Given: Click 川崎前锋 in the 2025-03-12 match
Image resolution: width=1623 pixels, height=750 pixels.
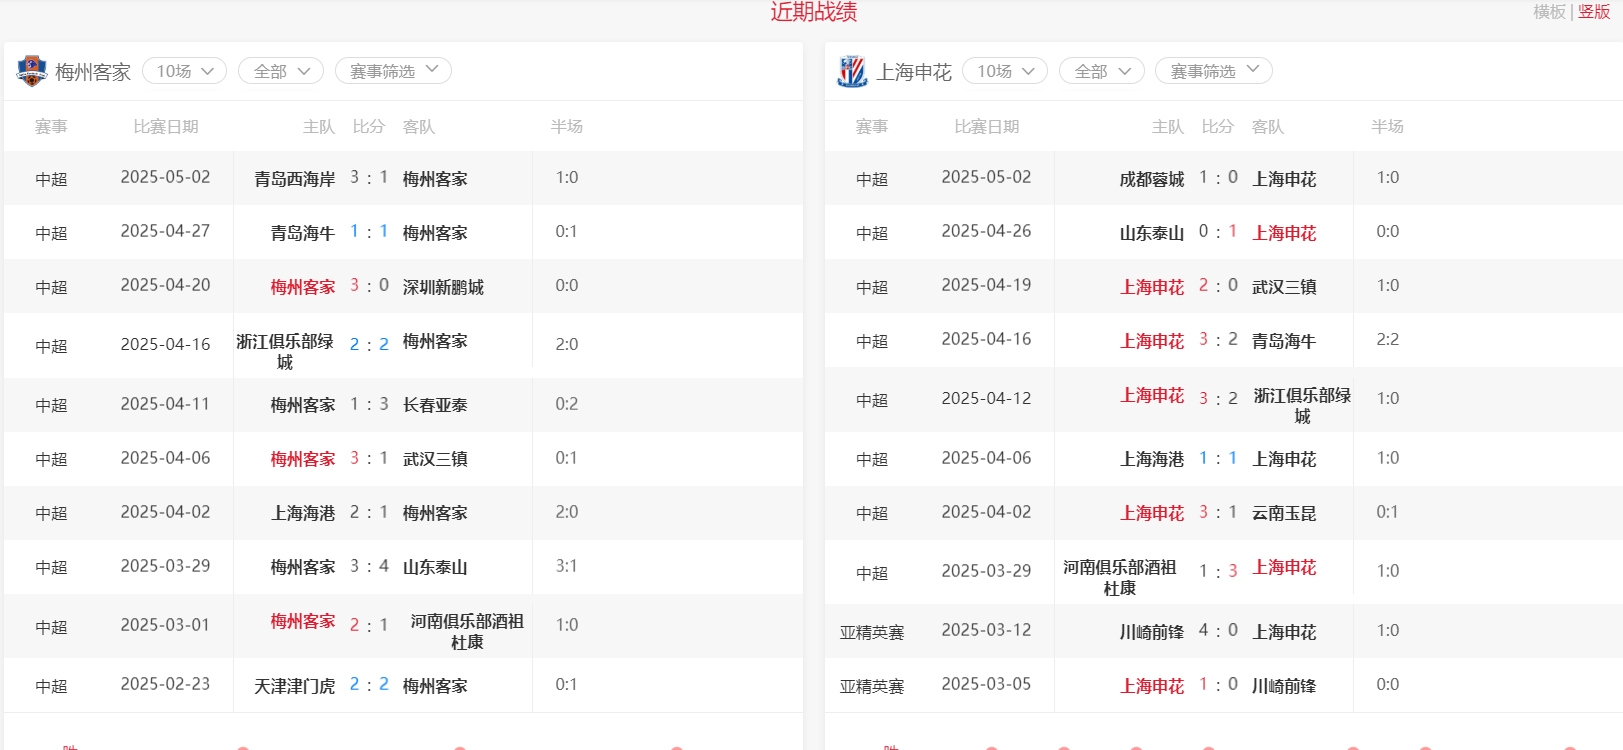Looking at the screenshot, I should (1151, 632).
